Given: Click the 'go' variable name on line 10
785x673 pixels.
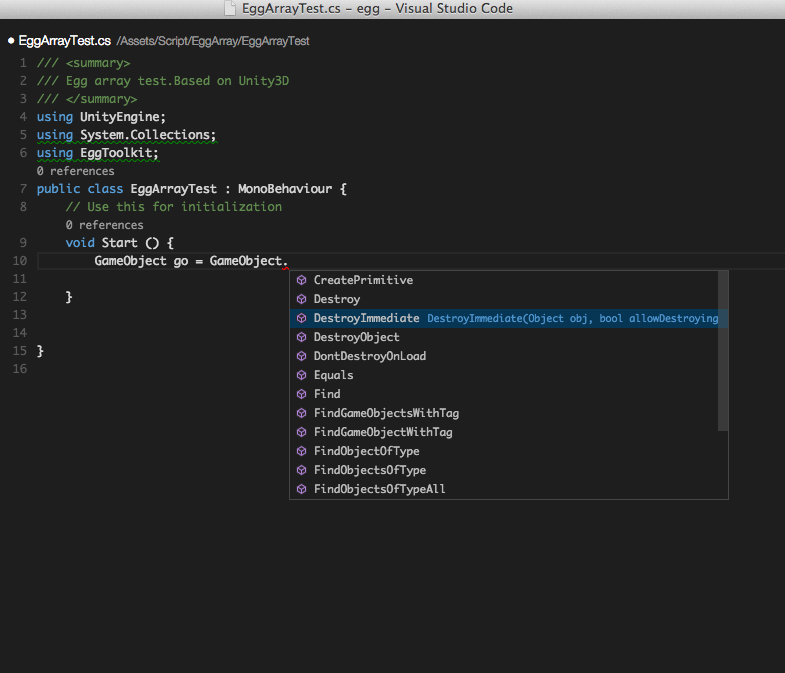Looking at the screenshot, I should (181, 261).
